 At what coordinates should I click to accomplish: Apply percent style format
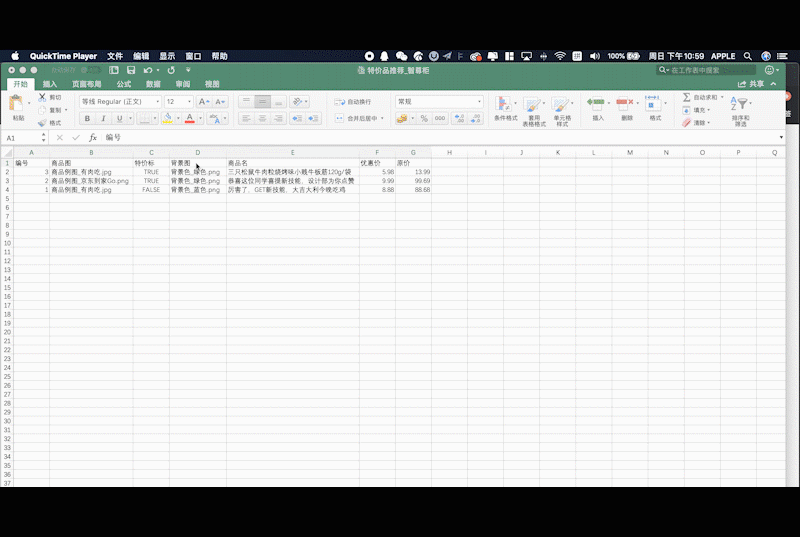pyautogui.click(x=424, y=118)
